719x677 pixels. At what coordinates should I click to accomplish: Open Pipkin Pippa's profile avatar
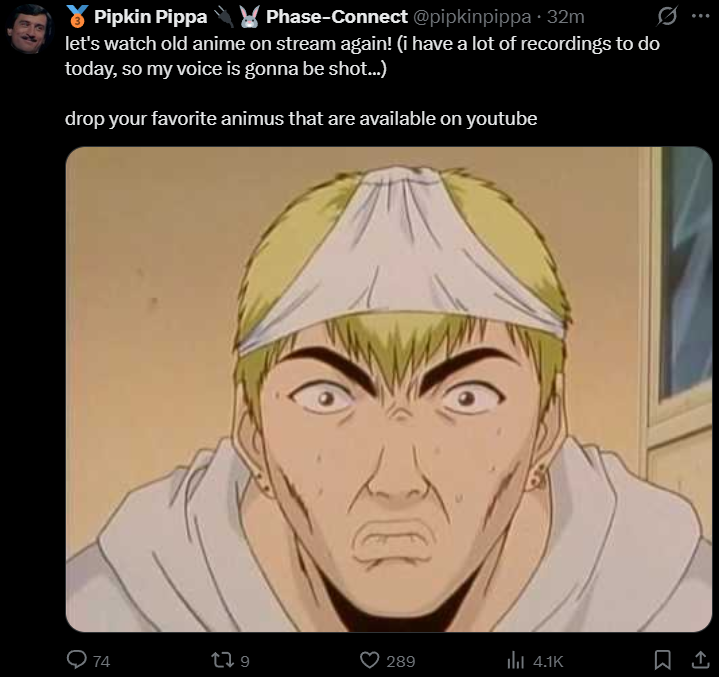[x=28, y=28]
